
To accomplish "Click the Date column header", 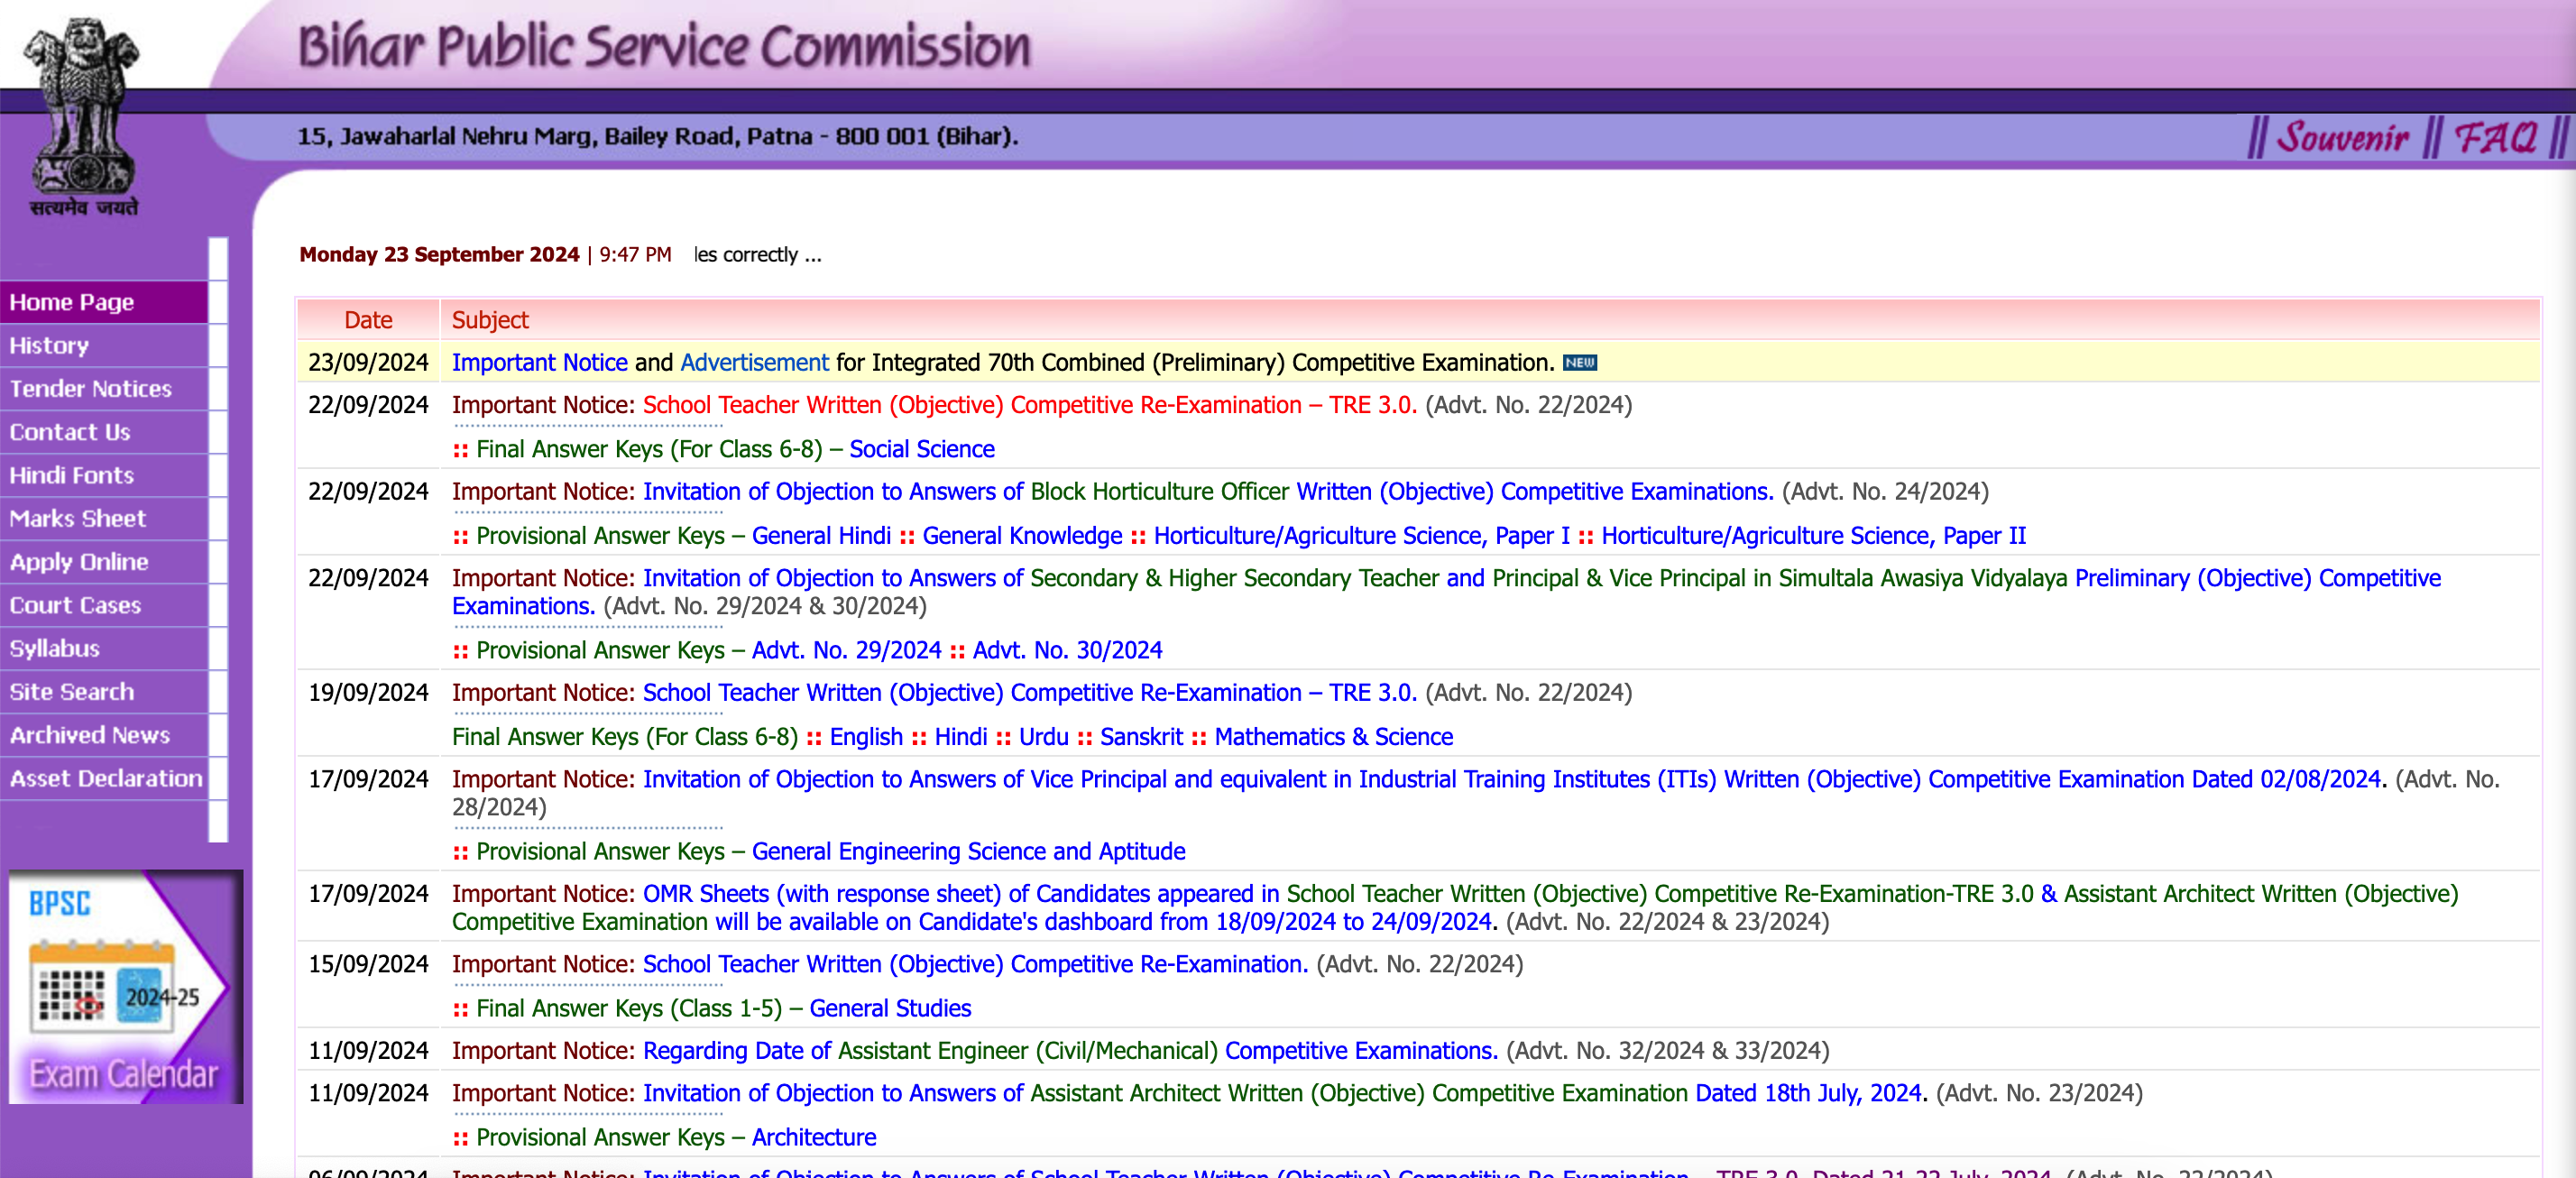I will (368, 320).
